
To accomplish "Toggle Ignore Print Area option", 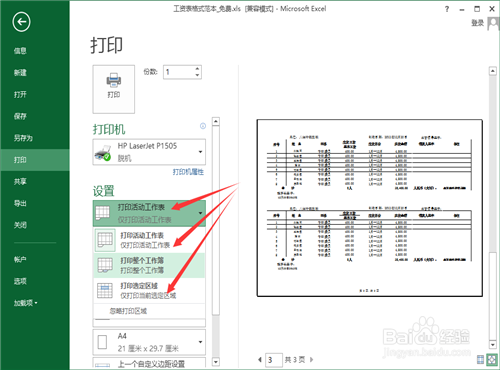I will point(149,311).
